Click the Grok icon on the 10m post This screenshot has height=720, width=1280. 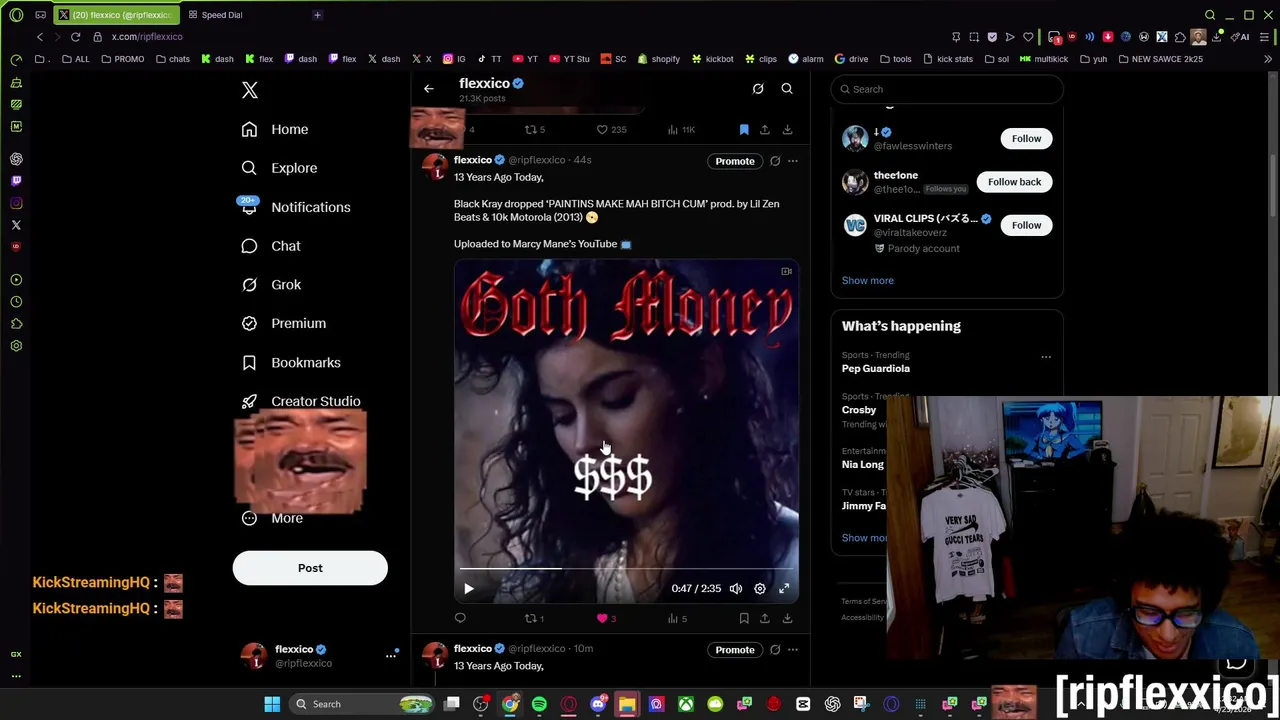click(775, 650)
